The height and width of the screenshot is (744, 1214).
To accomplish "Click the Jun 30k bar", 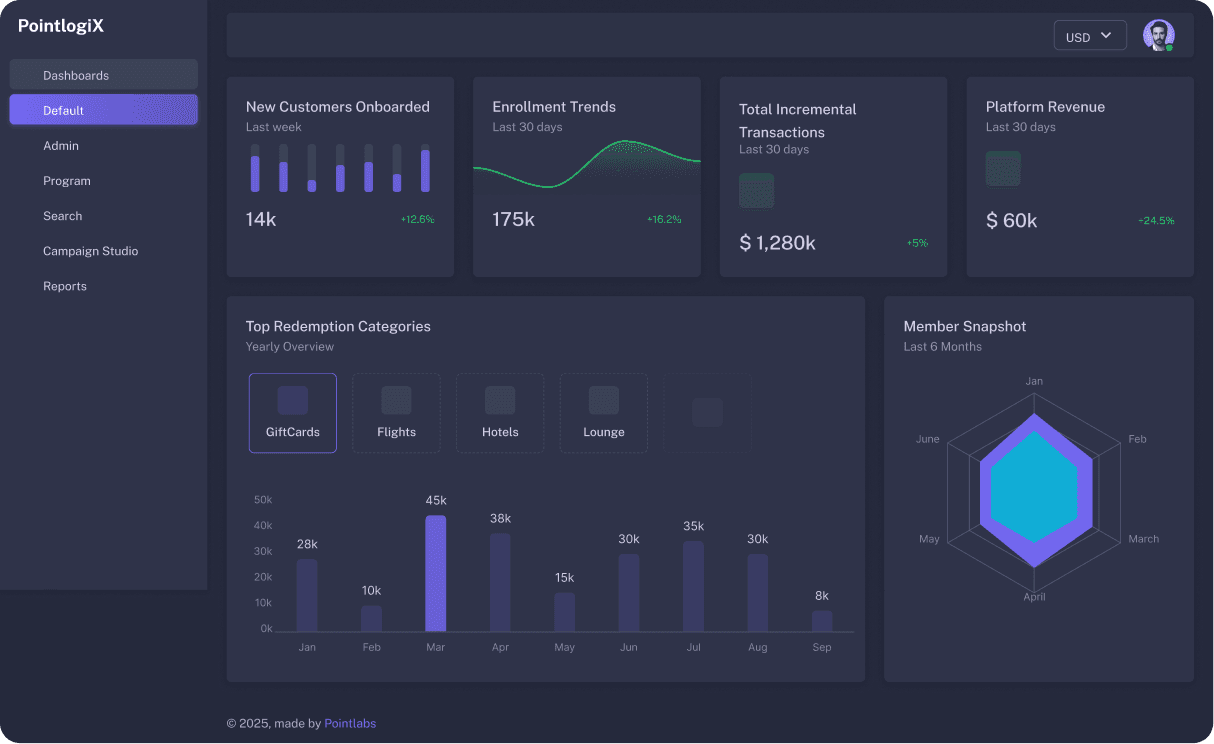I will [629, 593].
